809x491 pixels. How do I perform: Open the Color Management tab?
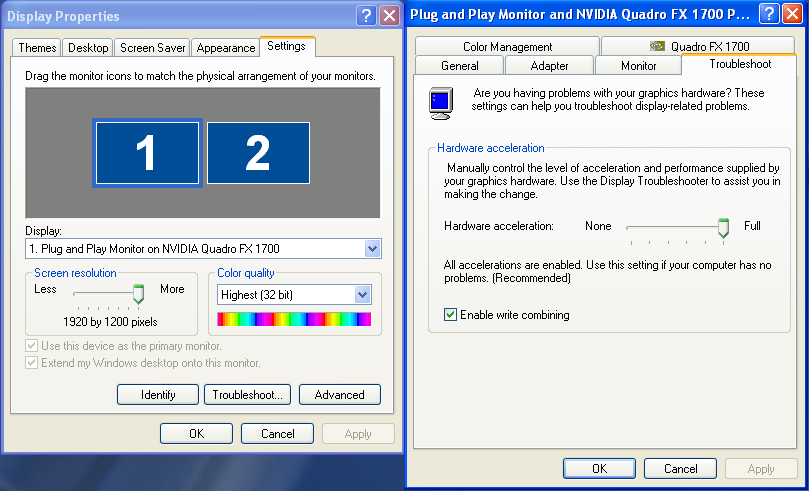508,47
